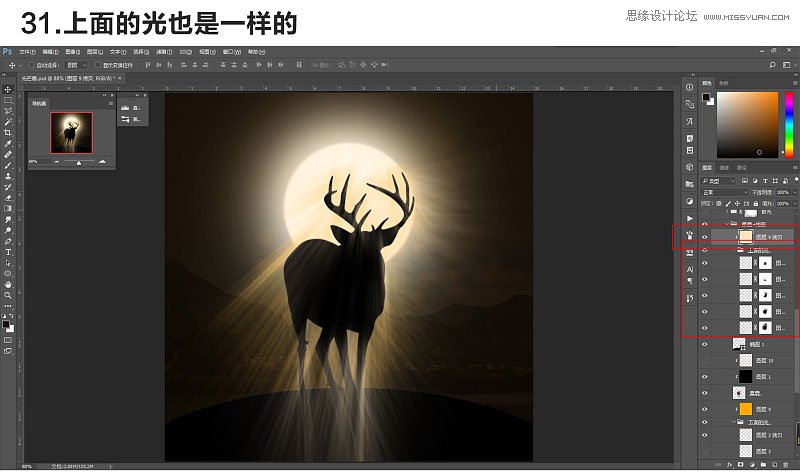Select the Brush tool
Viewport: 800px width, 474px height.
[8, 165]
